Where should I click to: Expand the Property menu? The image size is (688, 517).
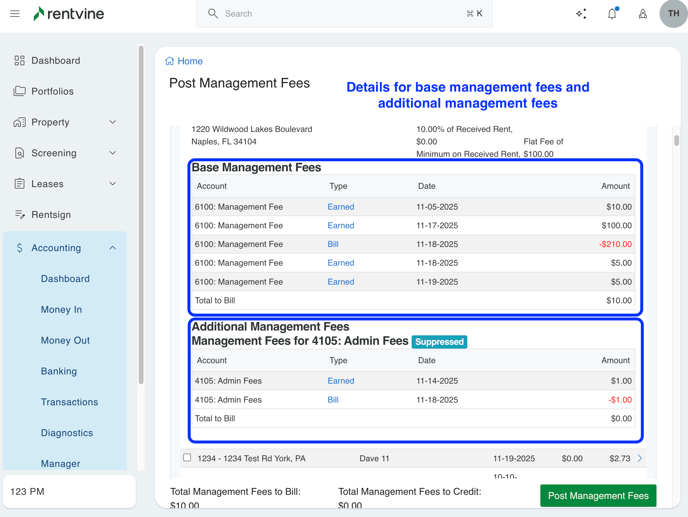pyautogui.click(x=112, y=122)
